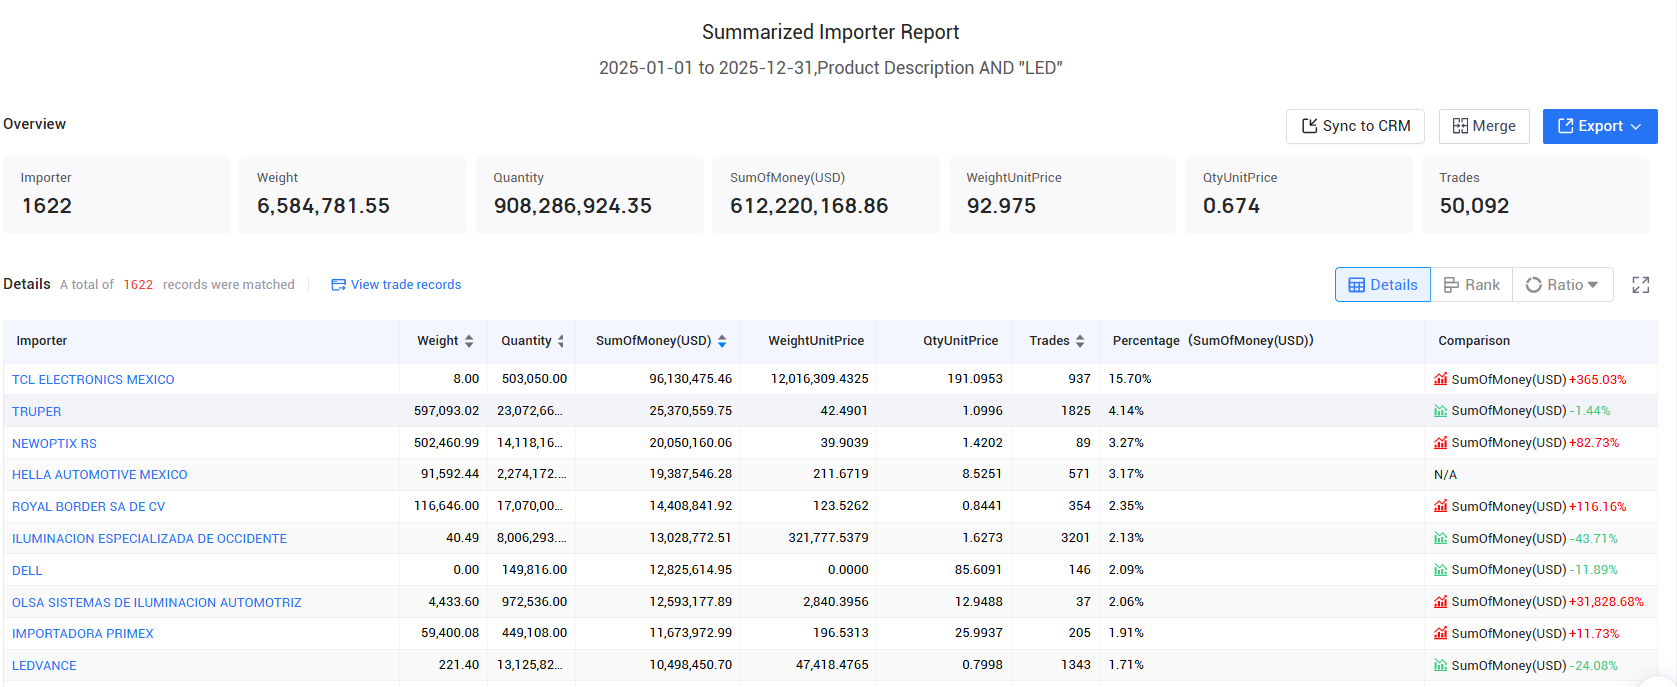Sort by the Weight column arrows
Screen dimensions: 1677x687
469,341
